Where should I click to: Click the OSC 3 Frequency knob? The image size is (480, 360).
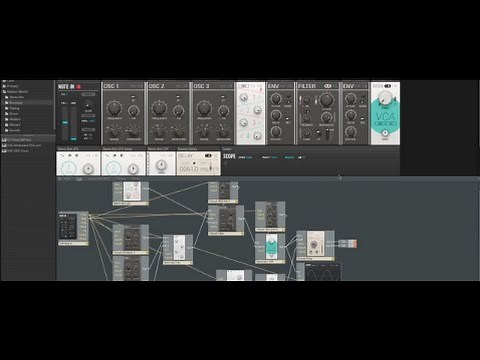click(204, 108)
